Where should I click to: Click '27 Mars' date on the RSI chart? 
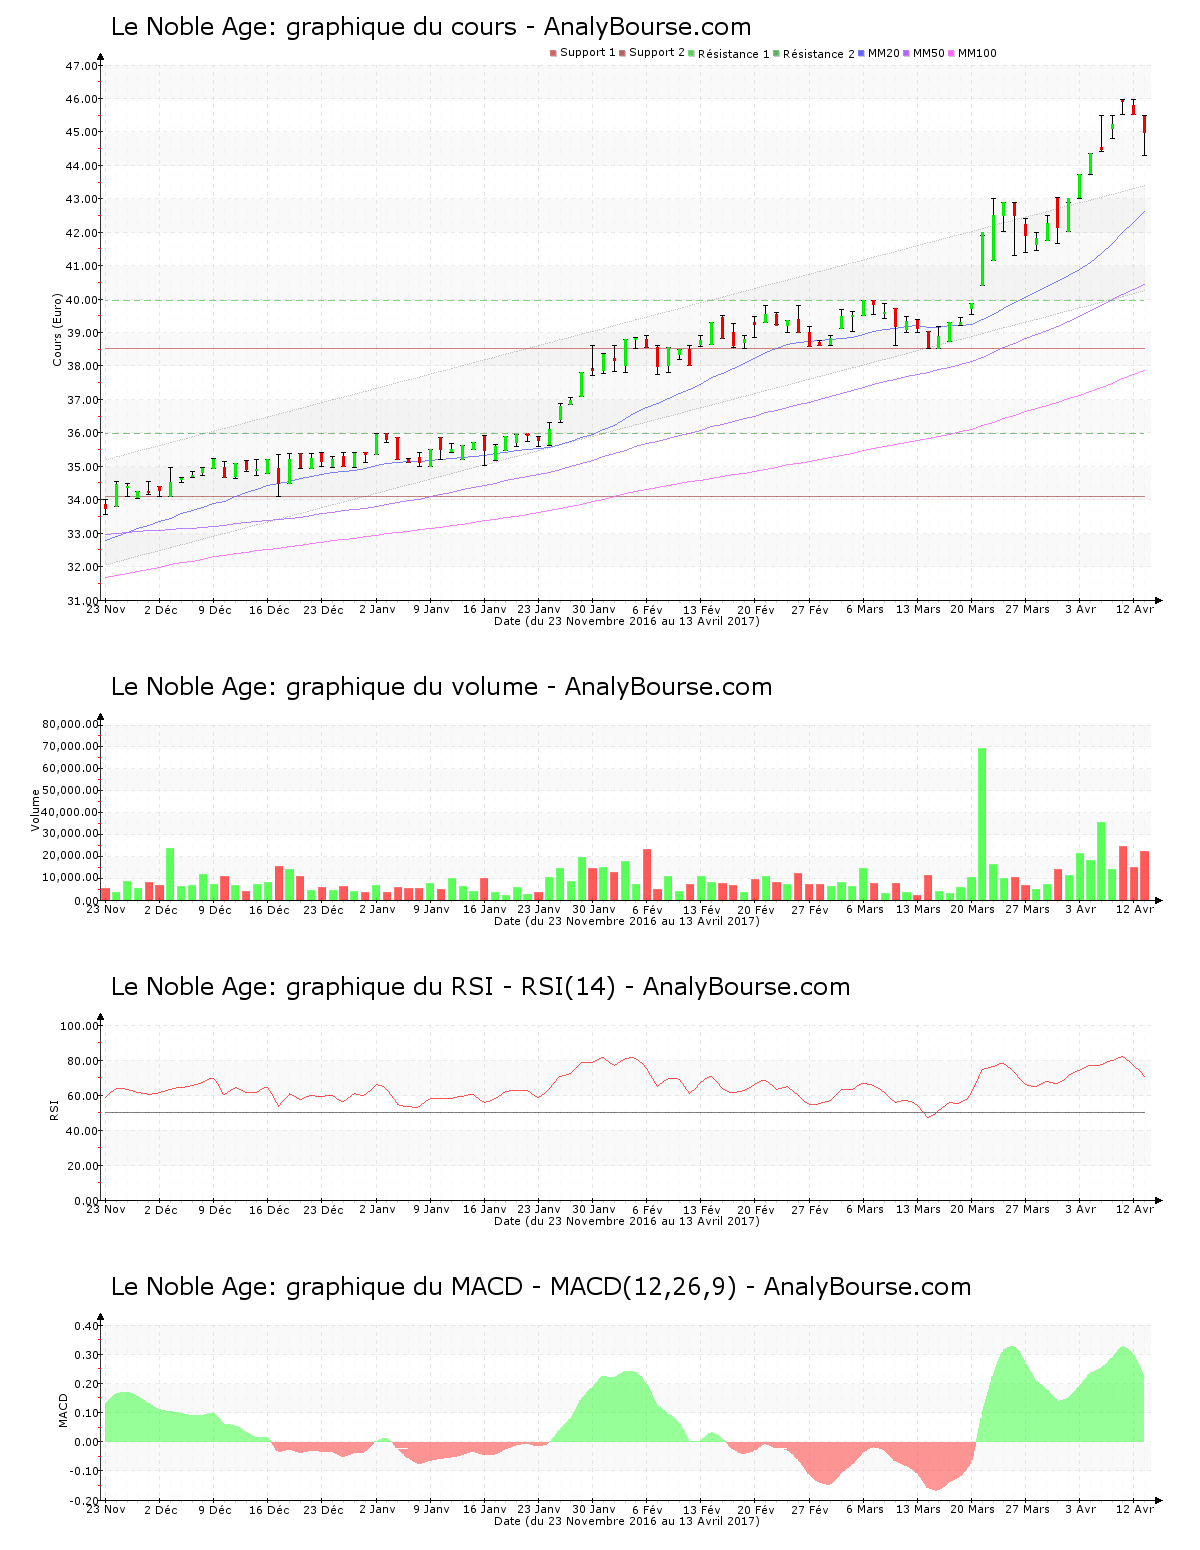1027,1209
